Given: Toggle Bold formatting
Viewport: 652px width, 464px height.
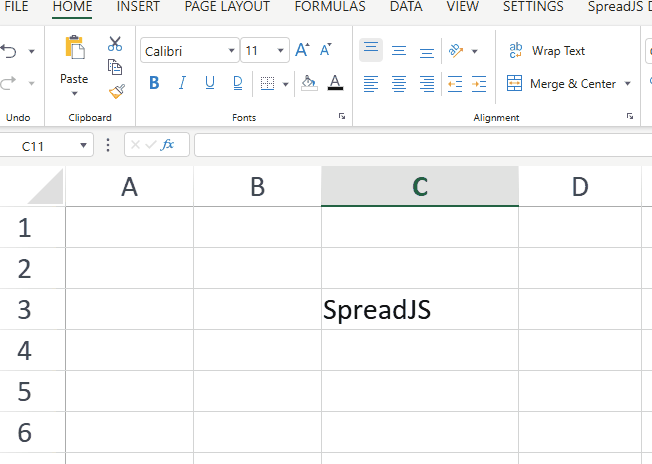Looking at the screenshot, I should point(154,83).
